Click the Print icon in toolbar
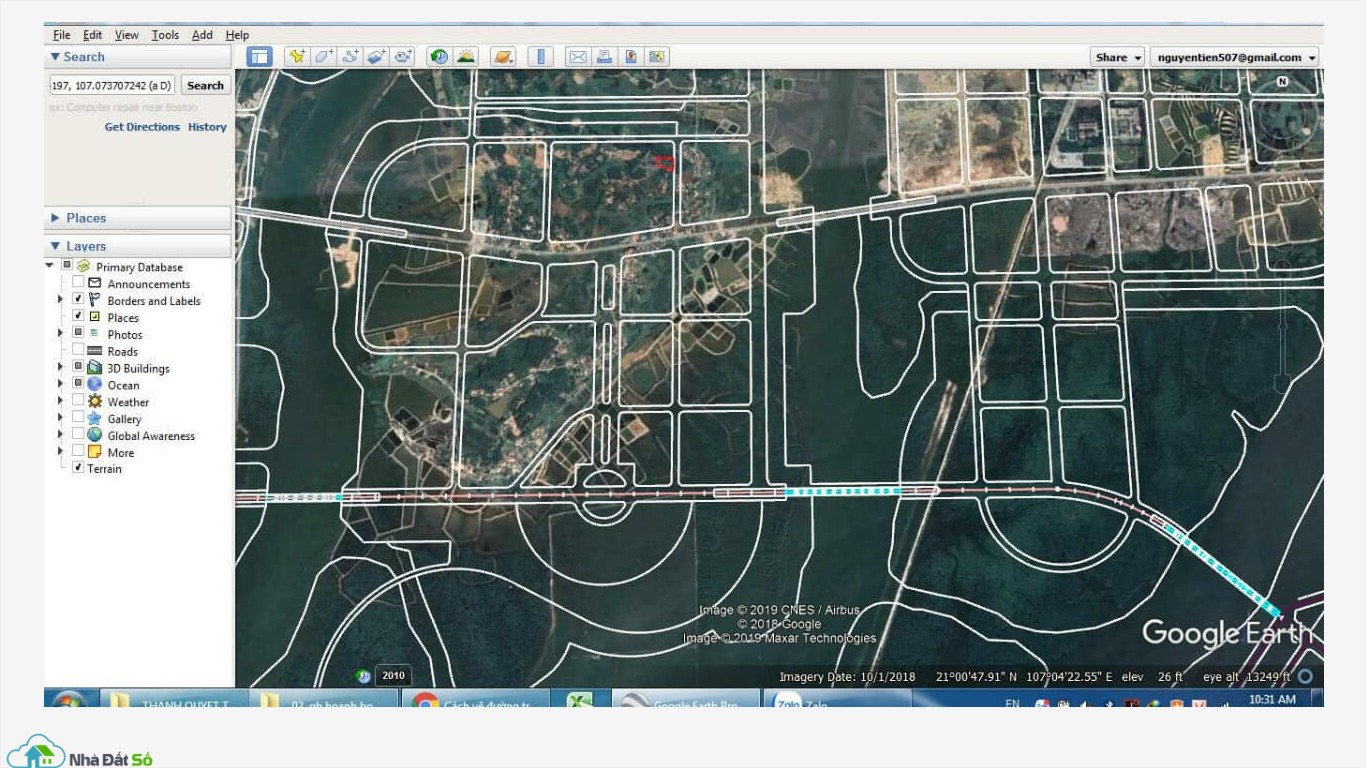Image resolution: width=1366 pixels, height=768 pixels. point(604,57)
